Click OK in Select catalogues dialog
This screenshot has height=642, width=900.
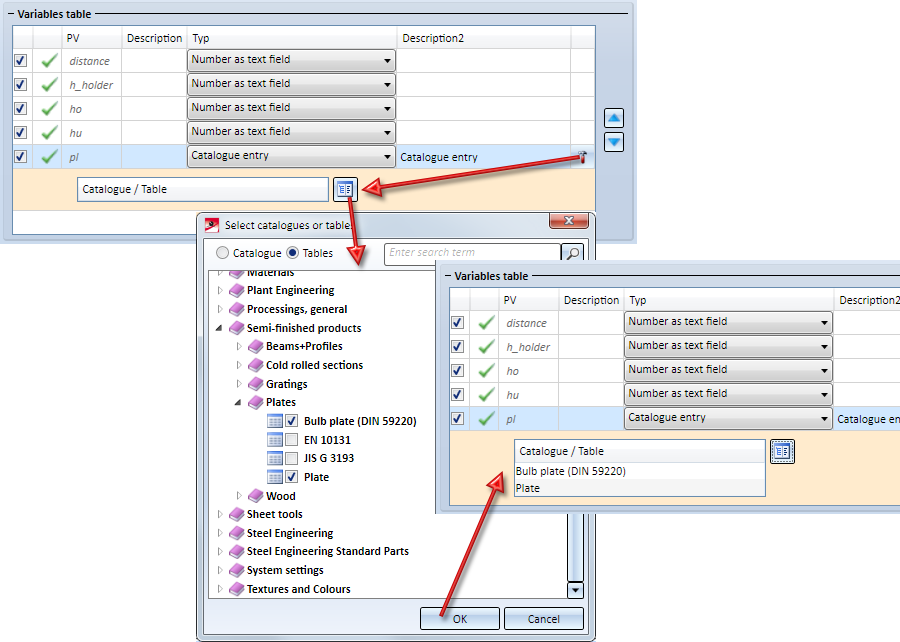(x=460, y=619)
